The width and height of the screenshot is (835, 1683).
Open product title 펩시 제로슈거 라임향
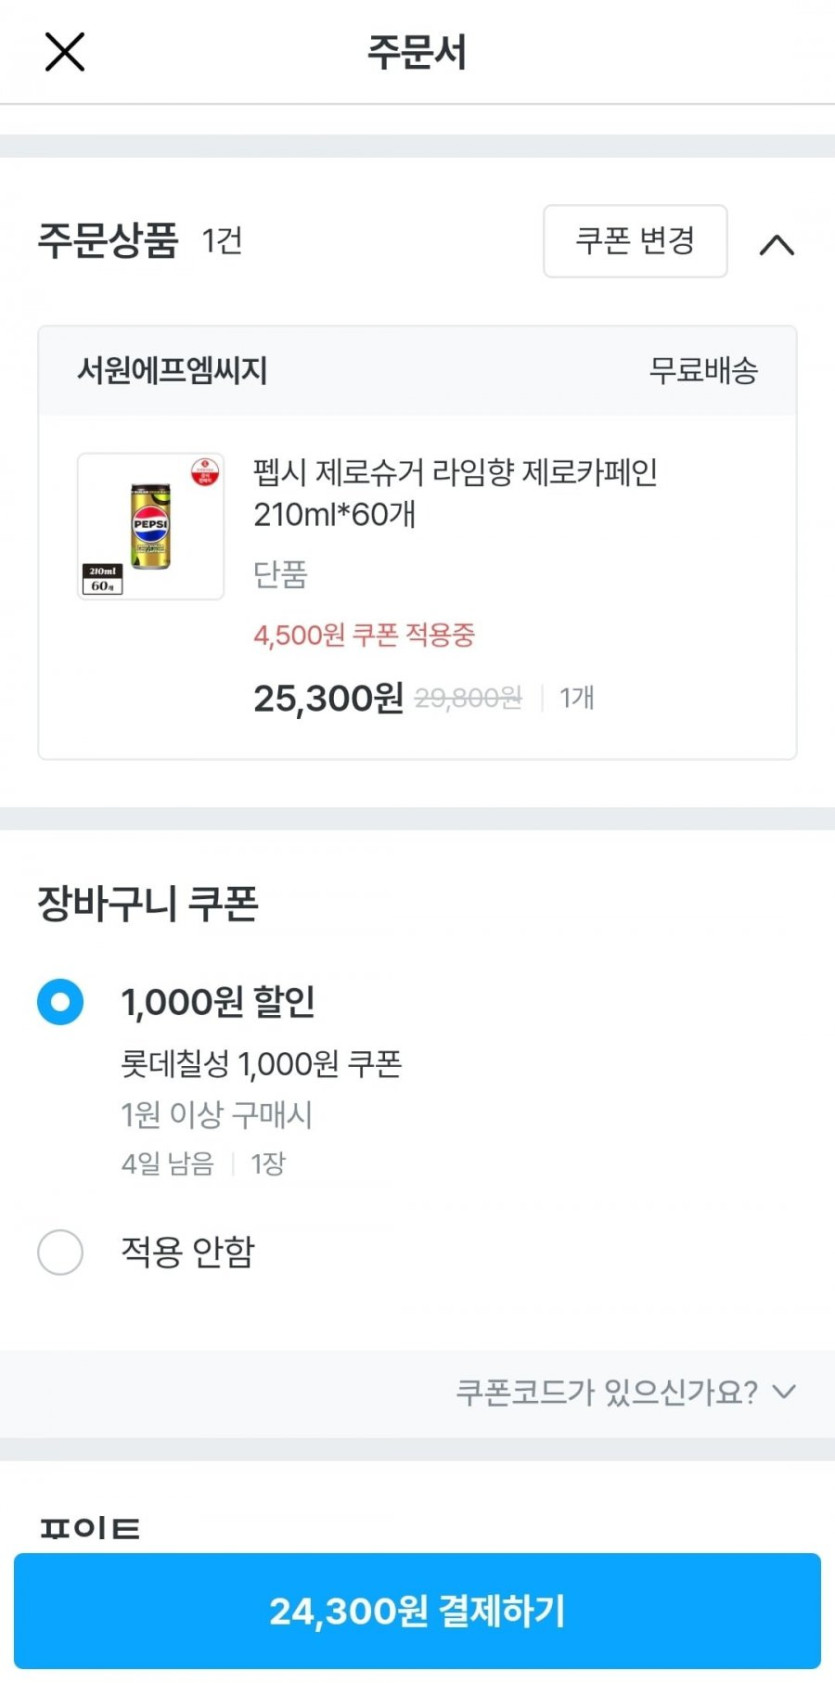pos(455,492)
